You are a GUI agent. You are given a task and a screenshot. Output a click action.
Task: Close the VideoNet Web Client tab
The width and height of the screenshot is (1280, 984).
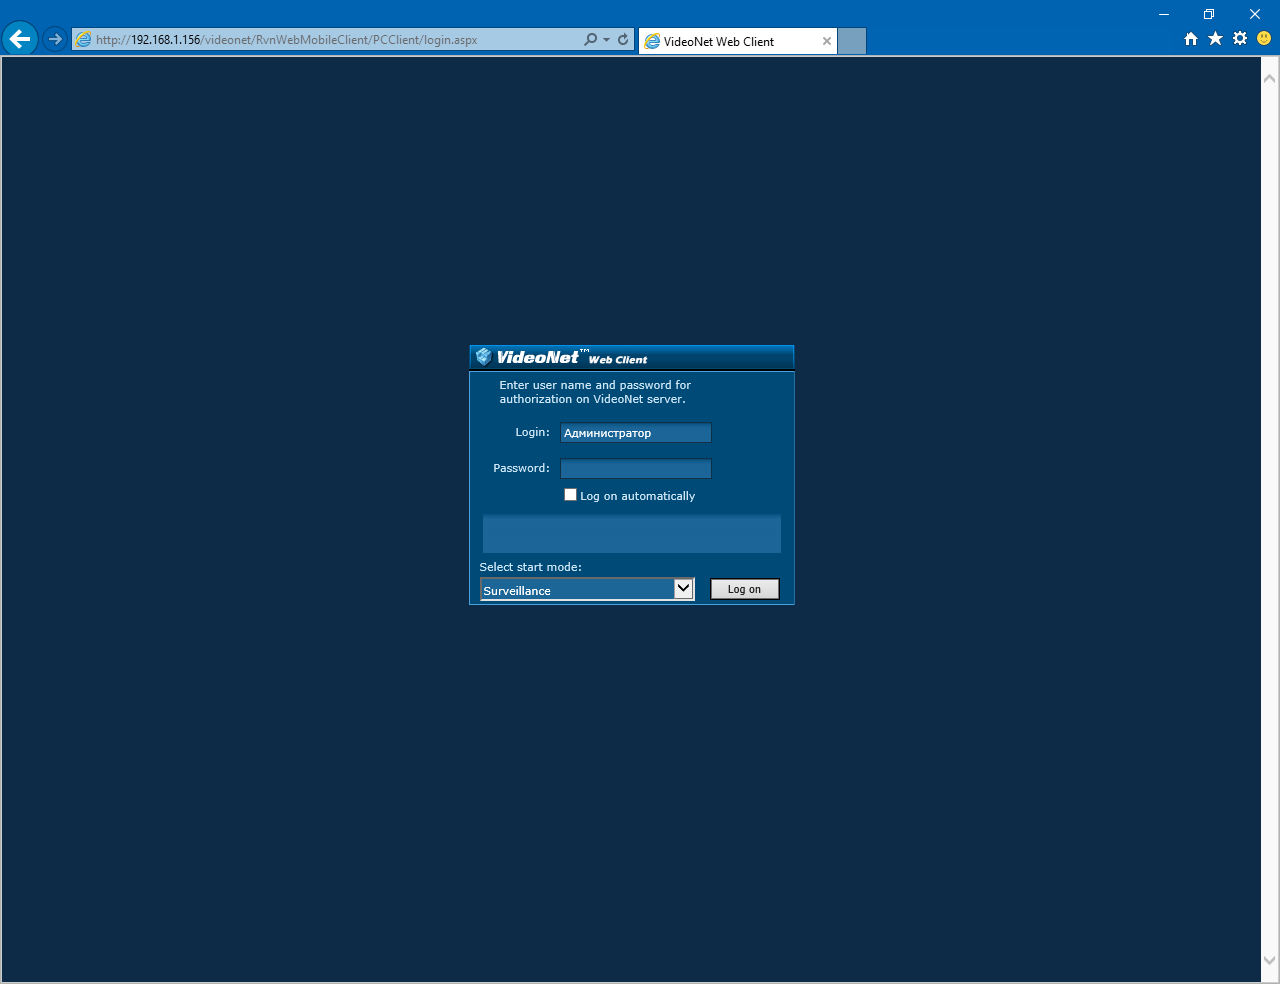point(827,42)
